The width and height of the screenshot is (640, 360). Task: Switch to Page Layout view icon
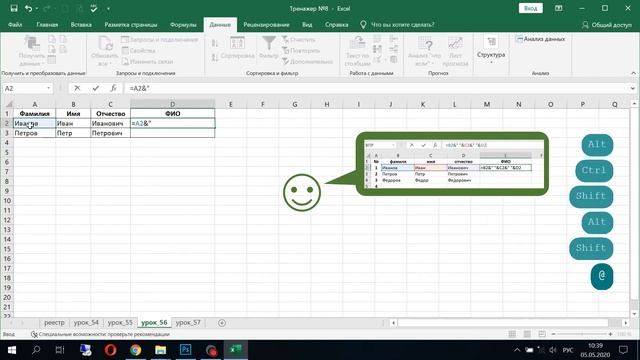click(527, 334)
